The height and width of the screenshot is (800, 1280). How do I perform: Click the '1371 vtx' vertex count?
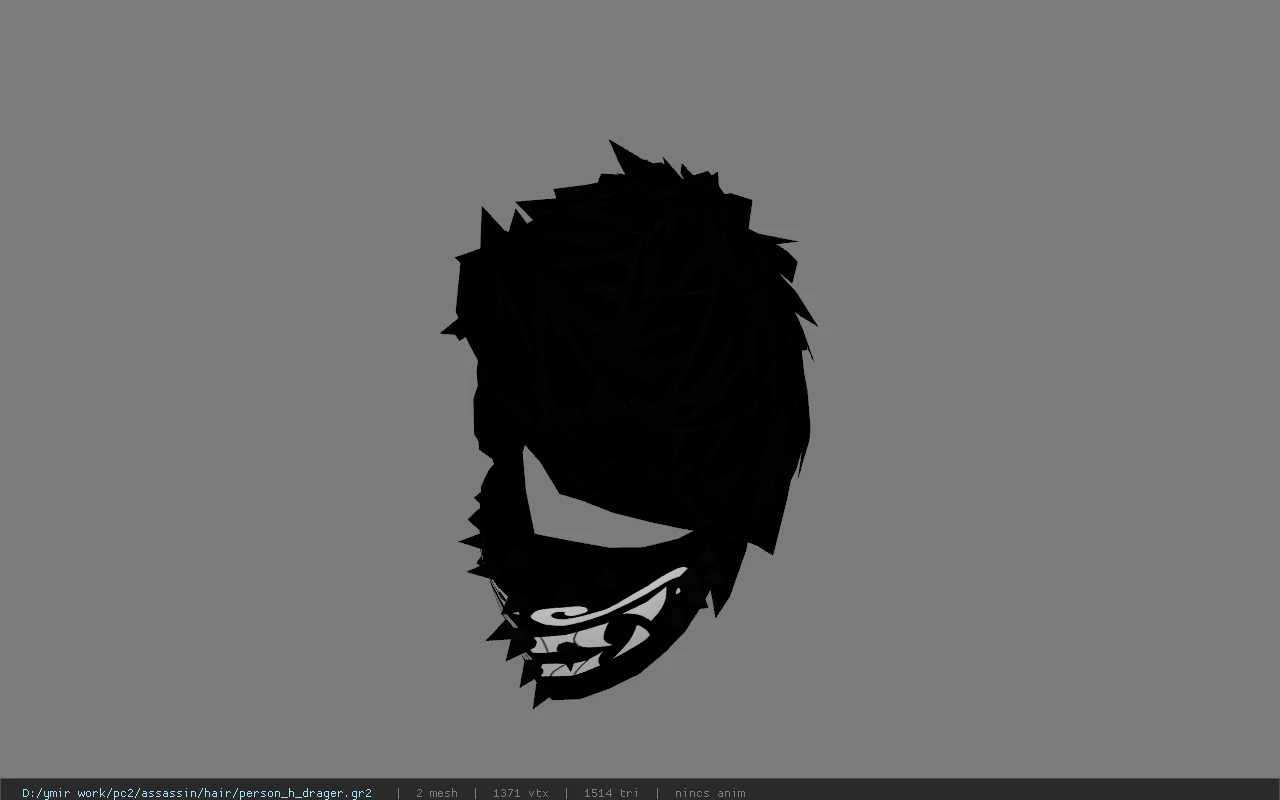click(520, 793)
